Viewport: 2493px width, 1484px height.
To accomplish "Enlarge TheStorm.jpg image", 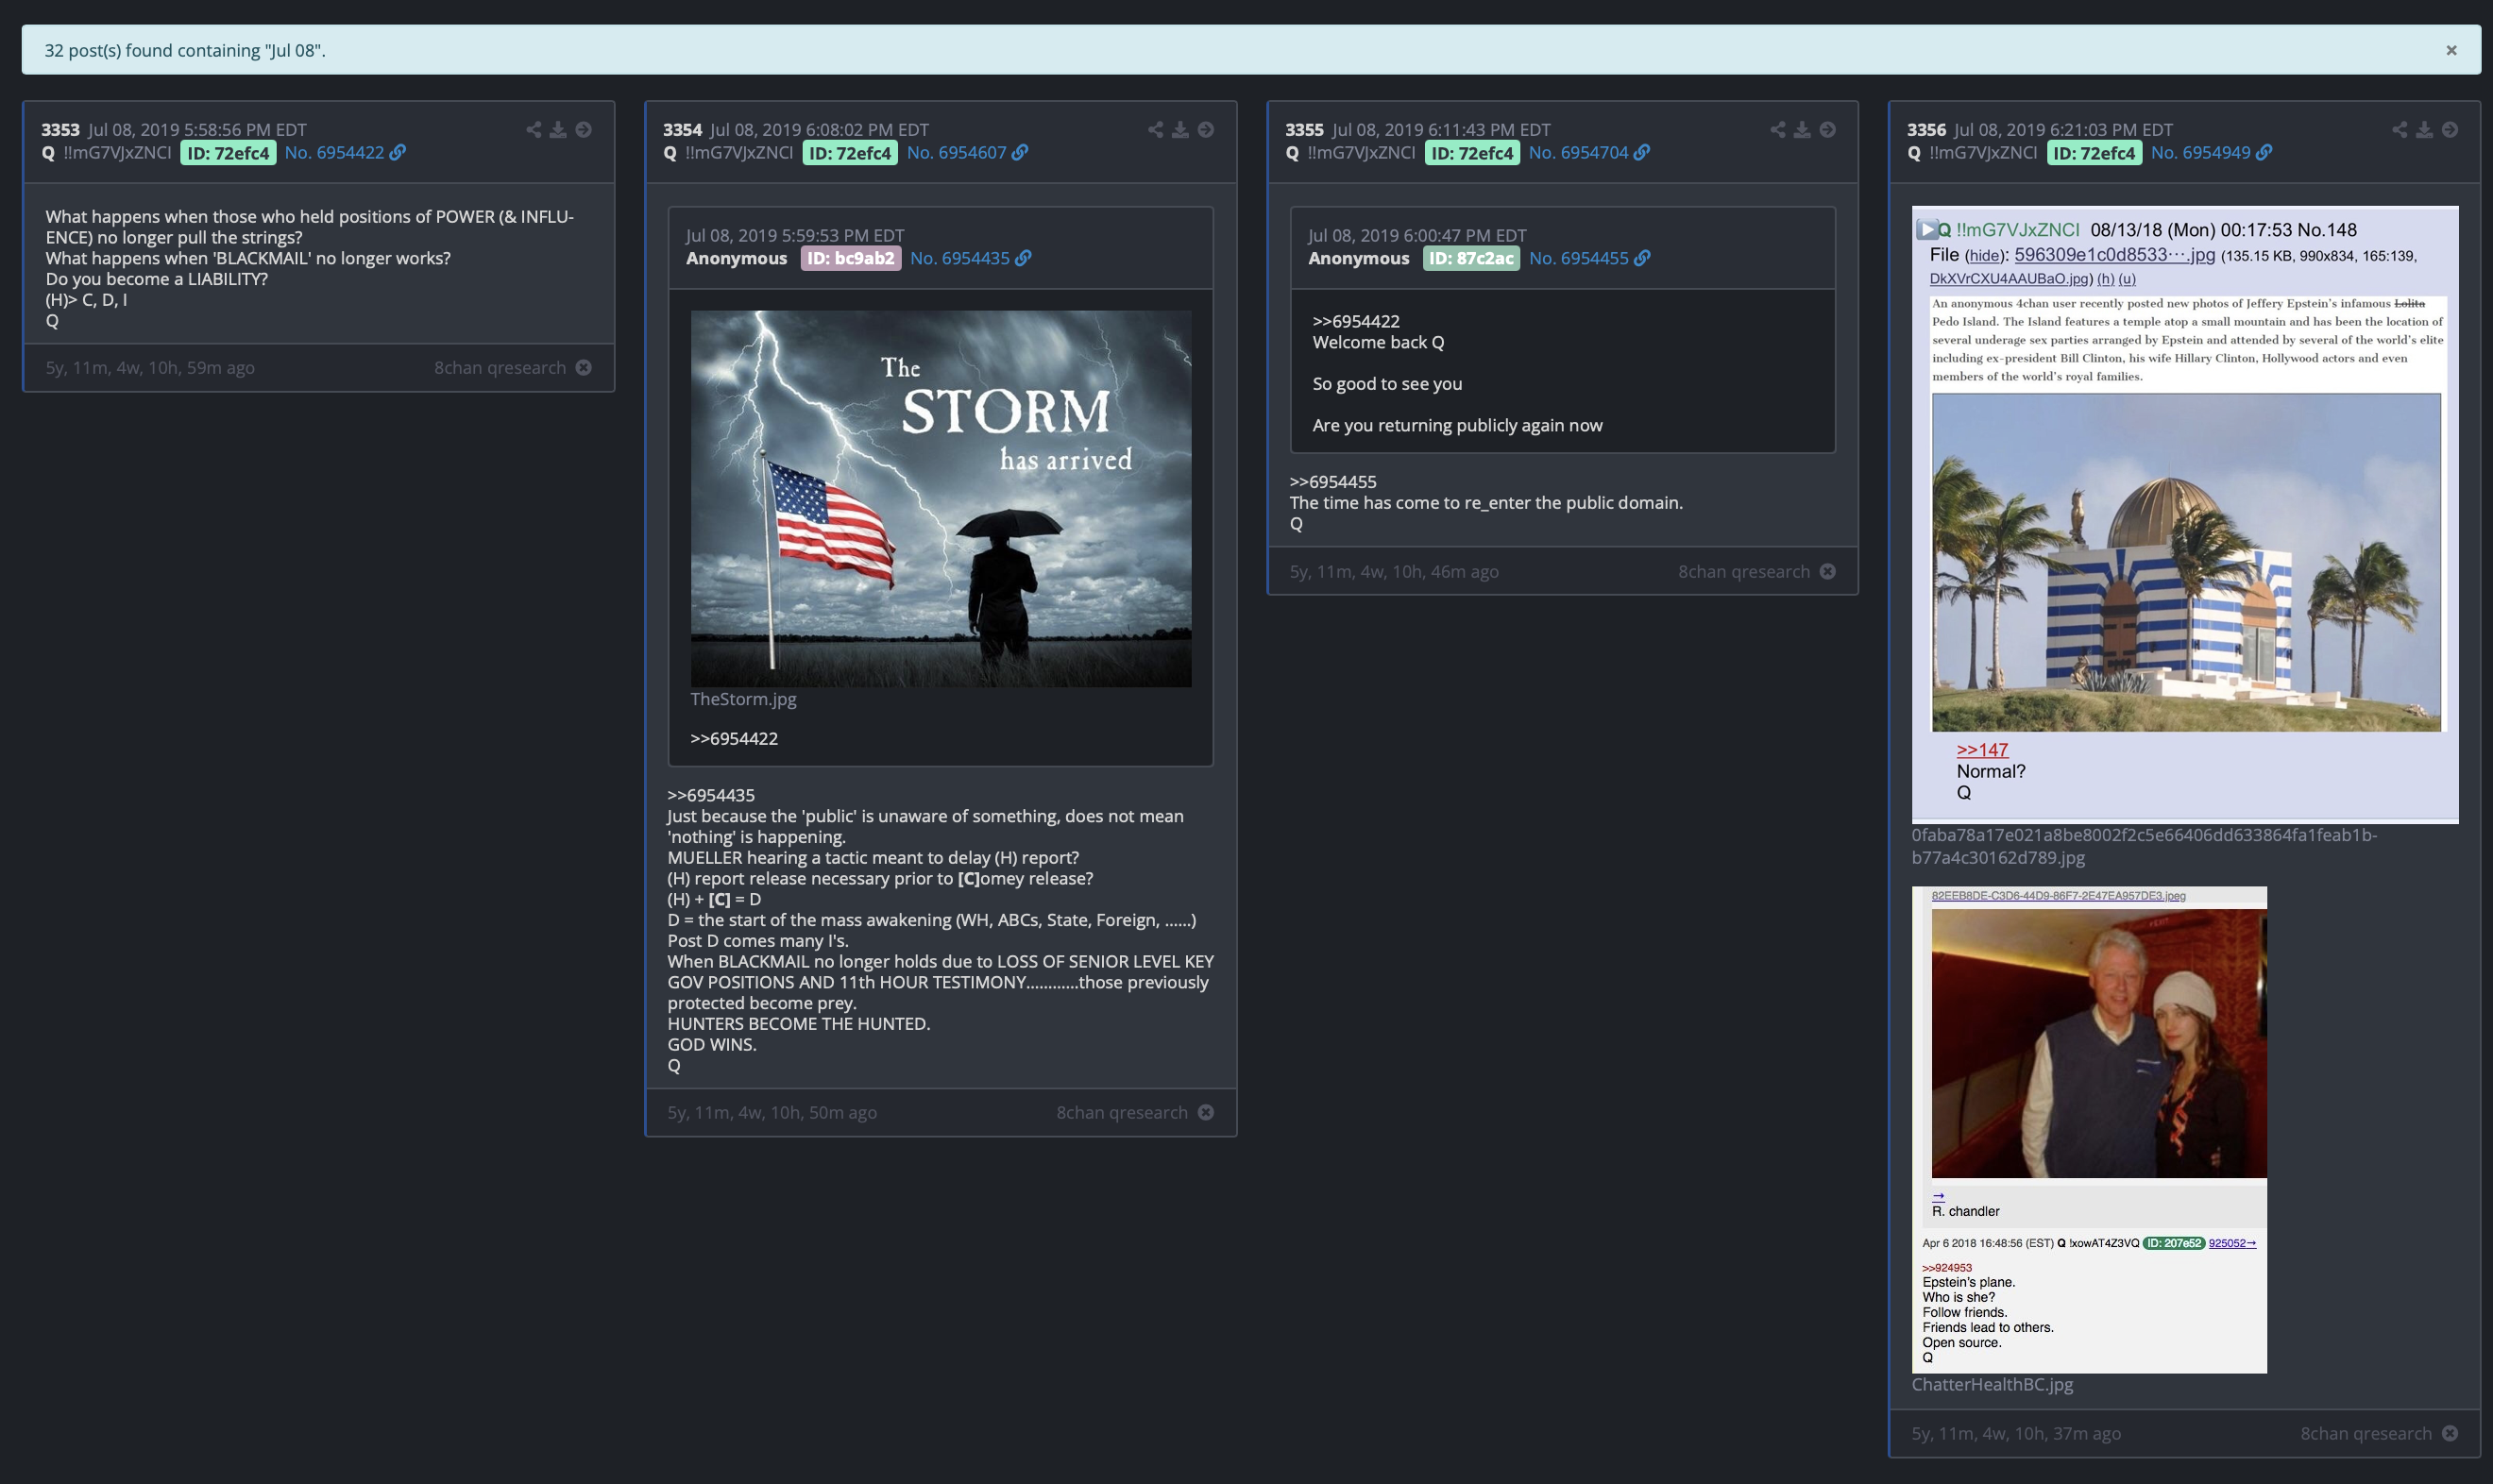I will point(941,498).
